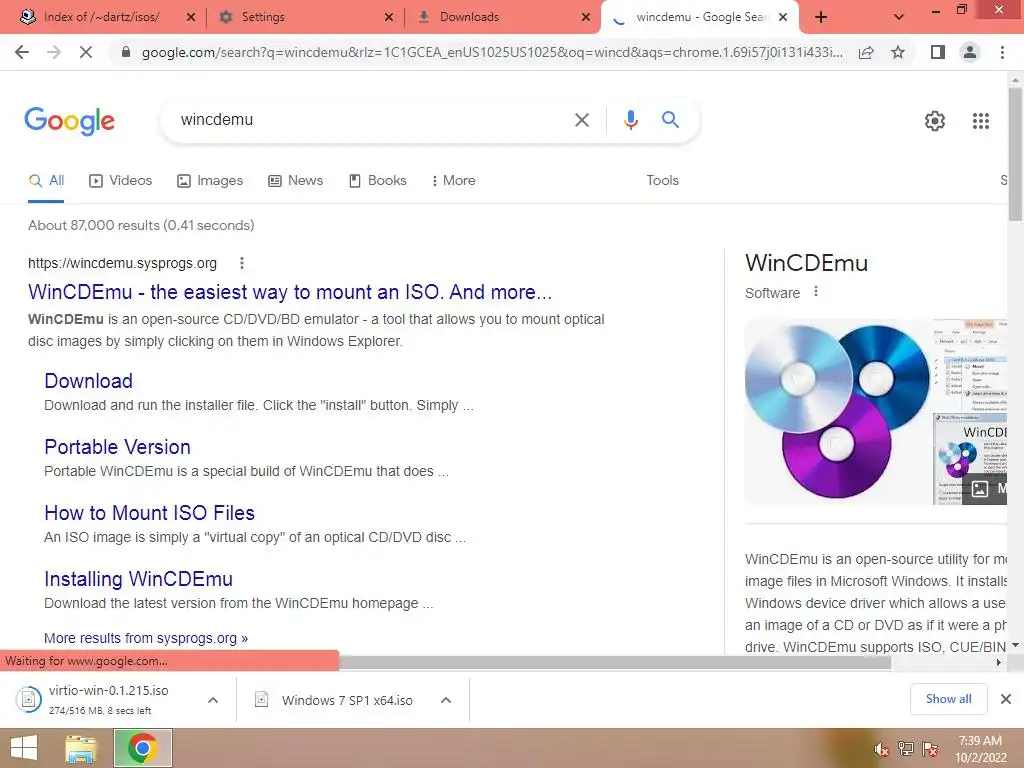The image size is (1024, 768).
Task: Open the Portable Version sitelink
Action: pos(118,447)
